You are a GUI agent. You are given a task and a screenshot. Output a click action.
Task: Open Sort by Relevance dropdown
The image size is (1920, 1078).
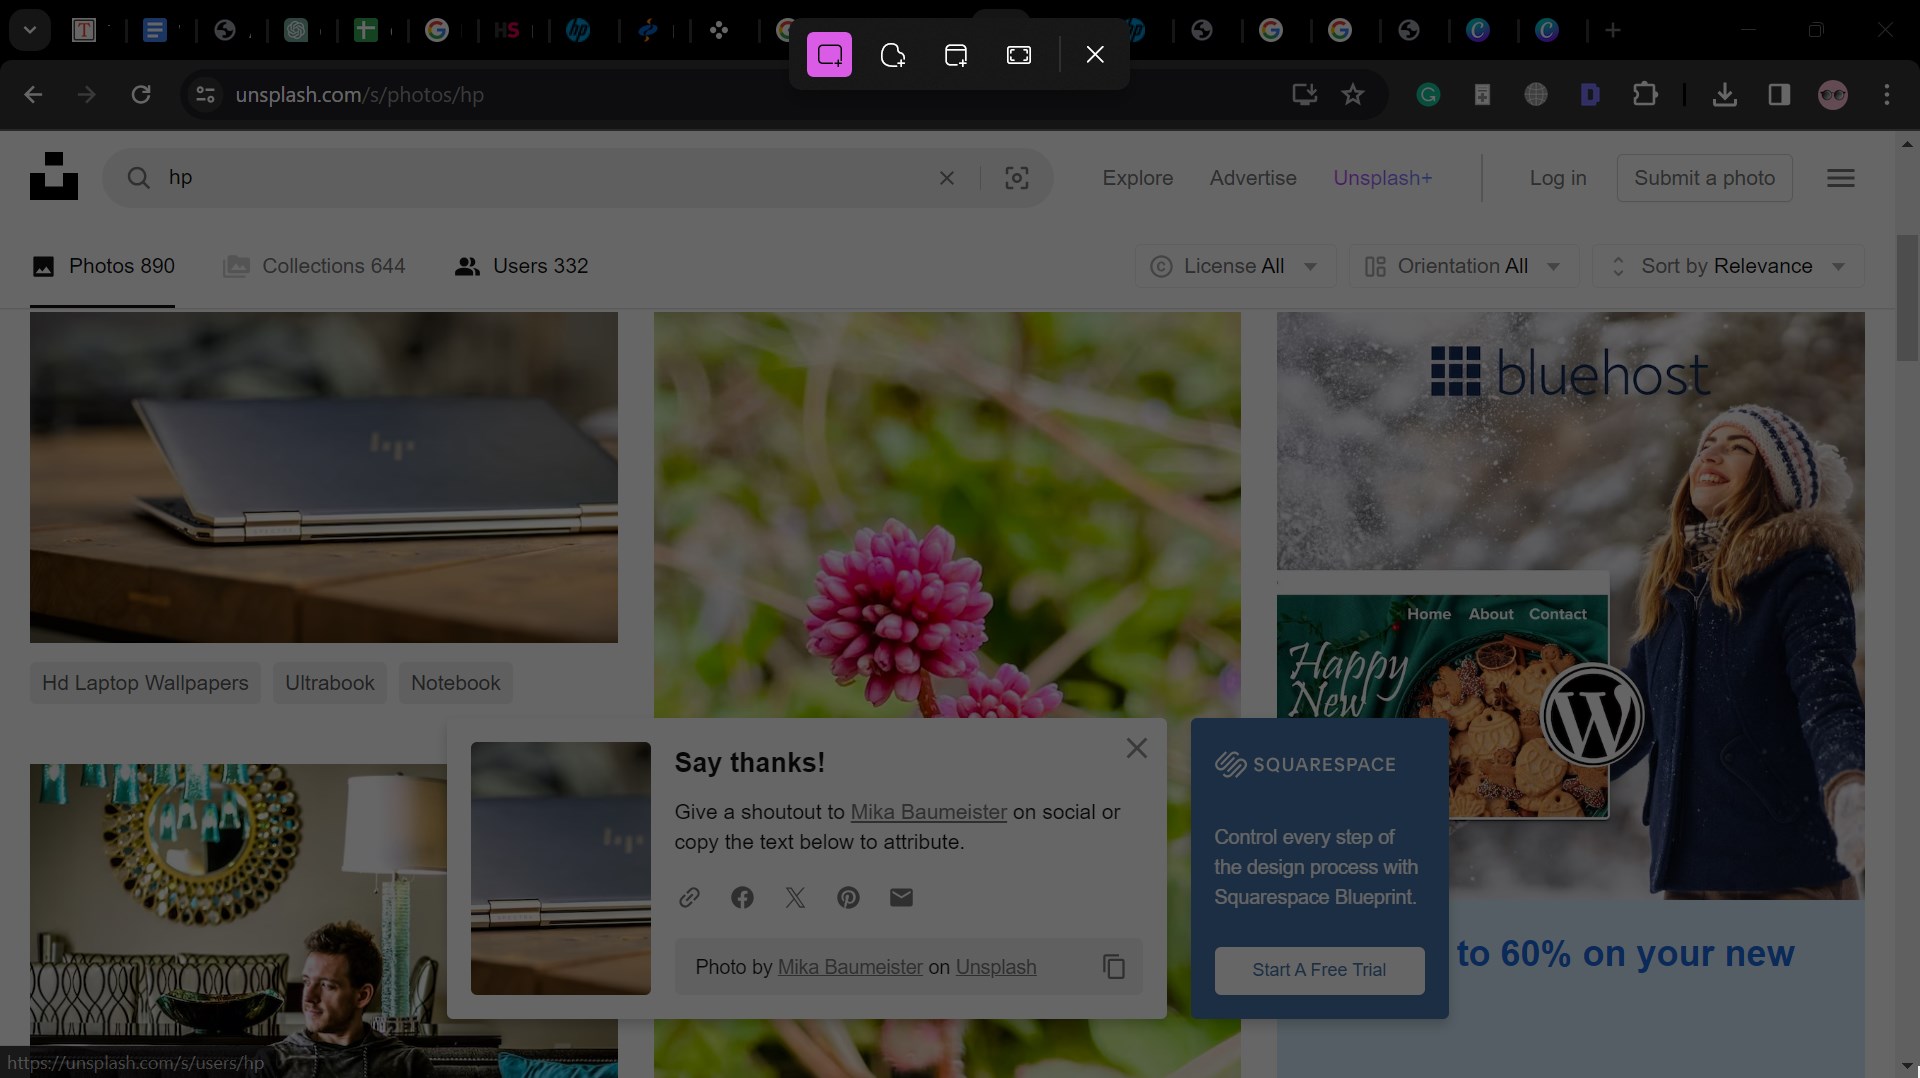[x=1729, y=266]
